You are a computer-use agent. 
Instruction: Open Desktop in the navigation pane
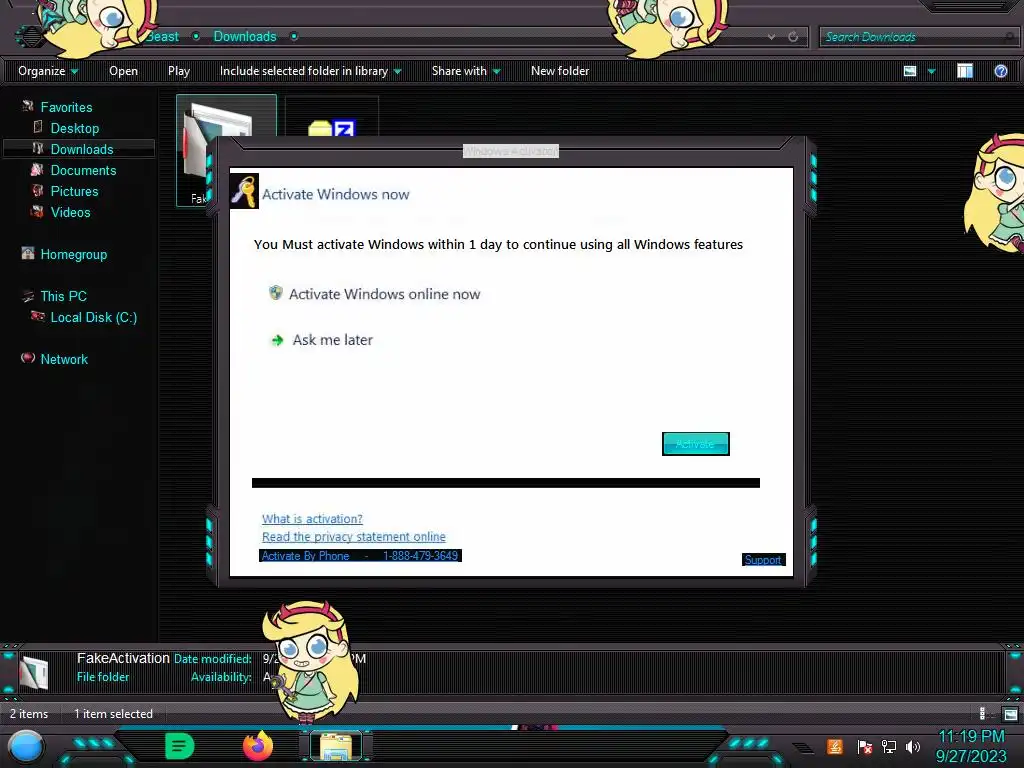74,128
